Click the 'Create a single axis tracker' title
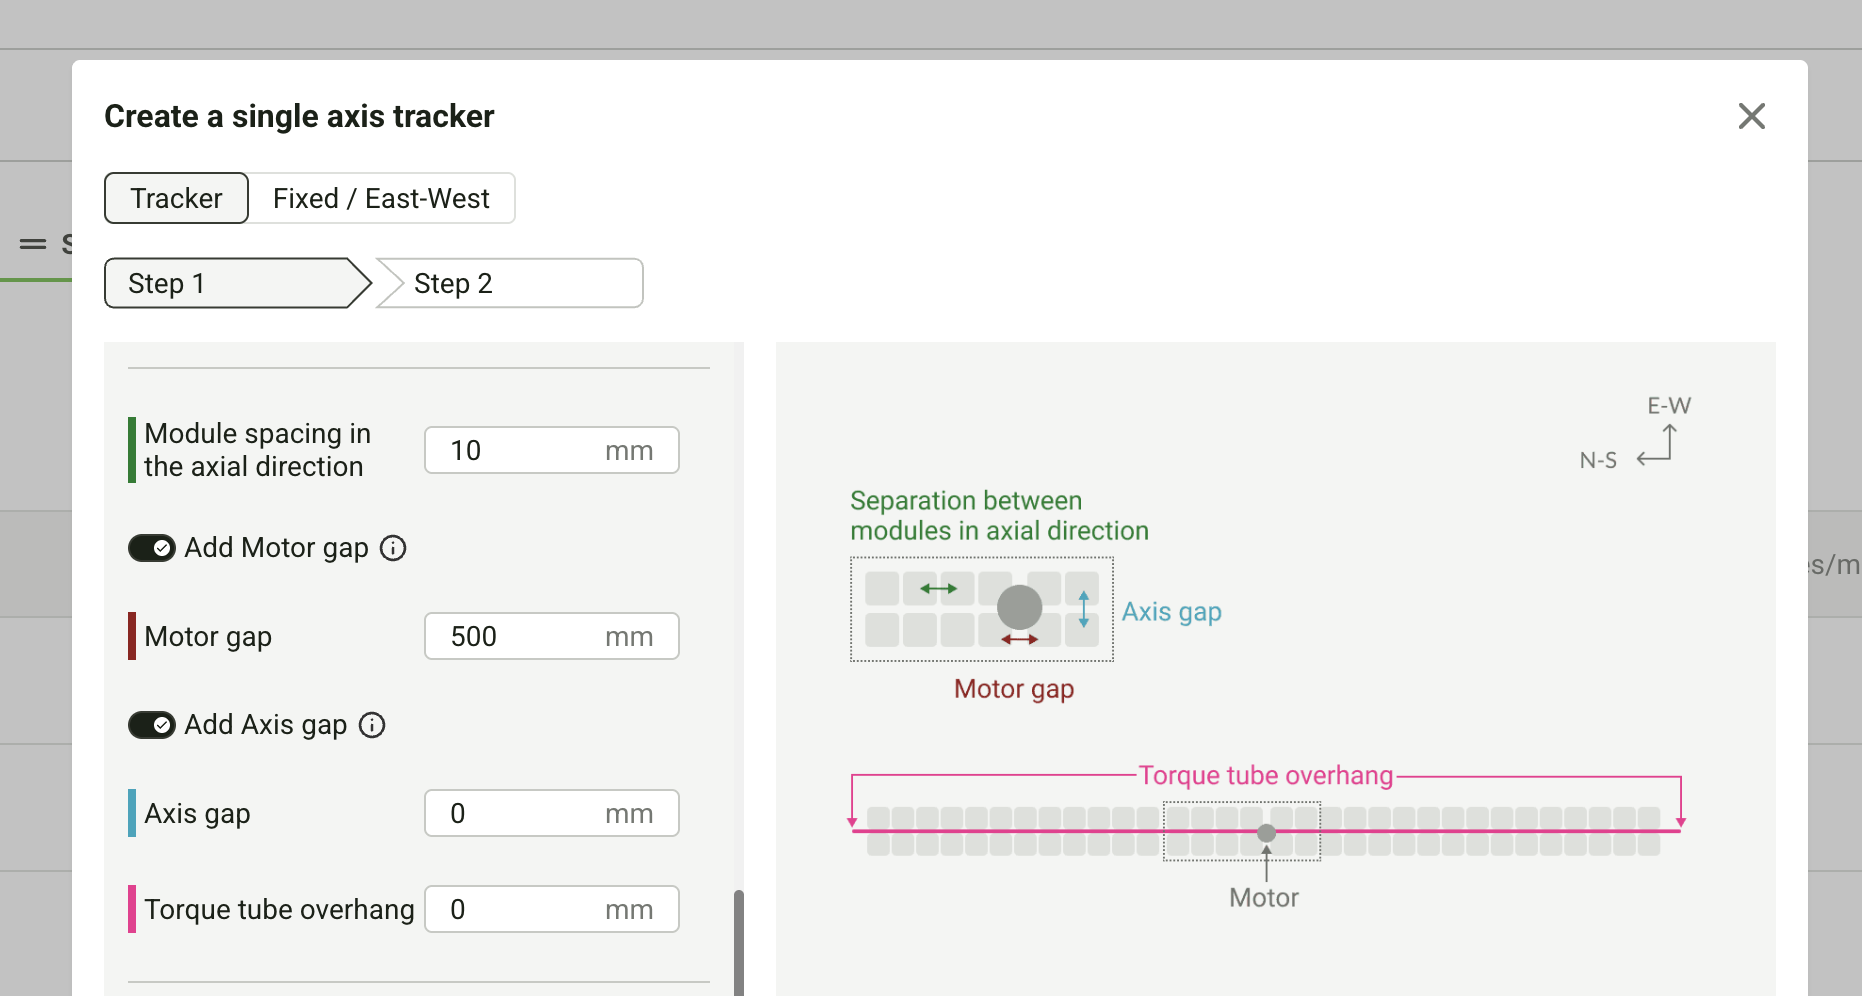This screenshot has height=996, width=1862. 300,117
